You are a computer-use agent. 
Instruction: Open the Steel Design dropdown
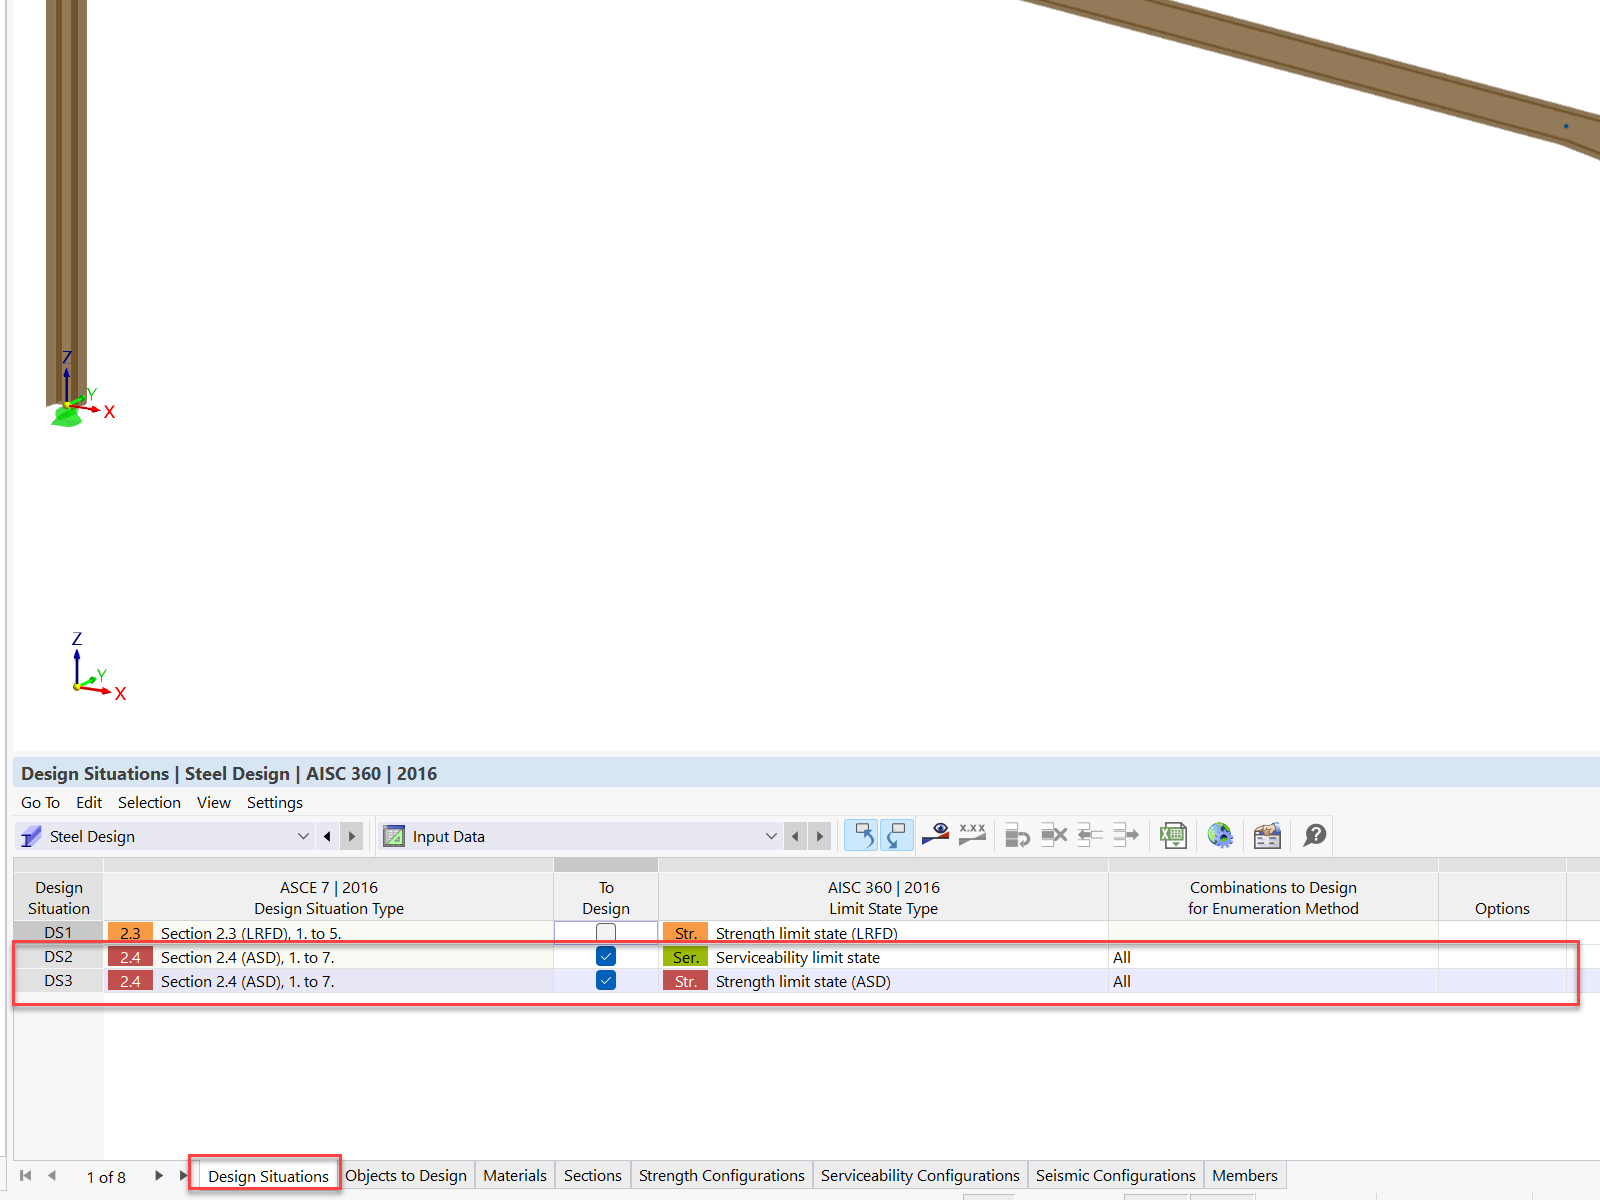click(x=303, y=836)
